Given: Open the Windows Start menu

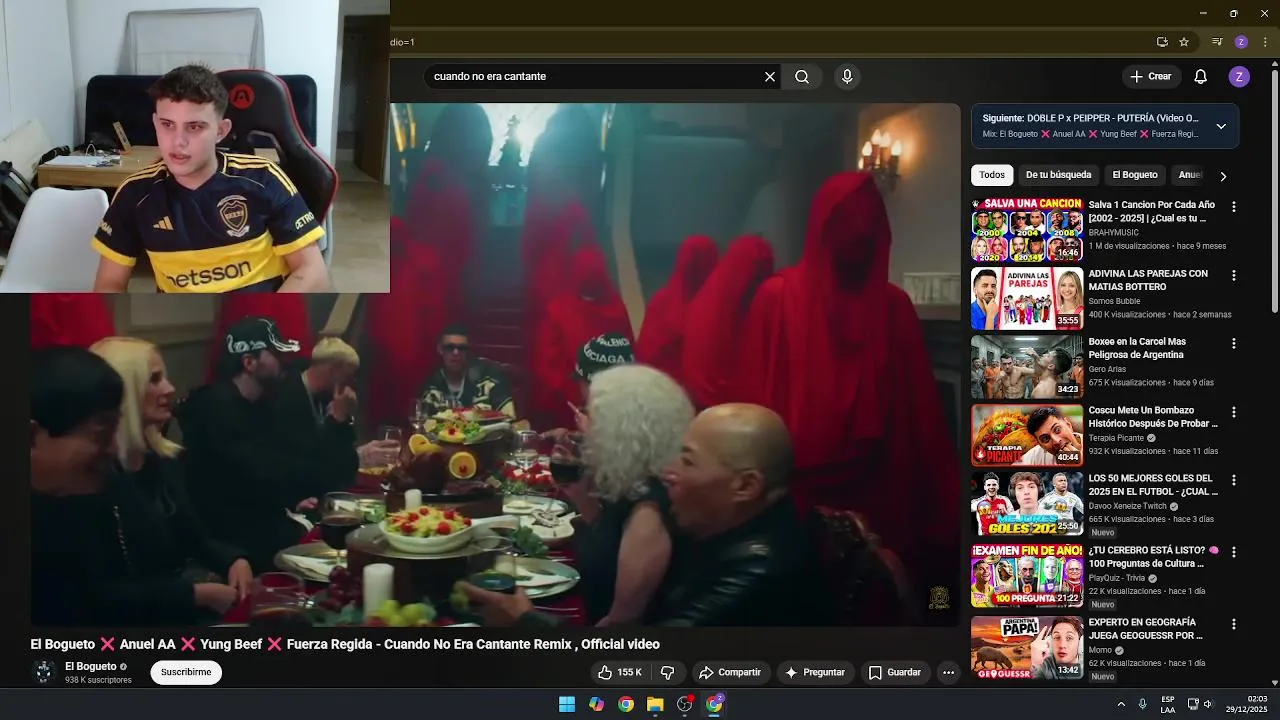Looking at the screenshot, I should coord(567,704).
